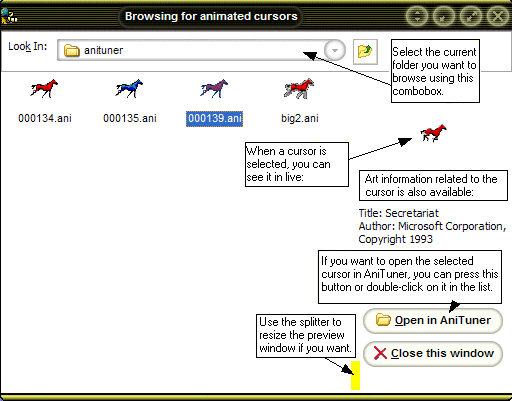Expand the Look In folder dropdown arrow

click(x=335, y=50)
